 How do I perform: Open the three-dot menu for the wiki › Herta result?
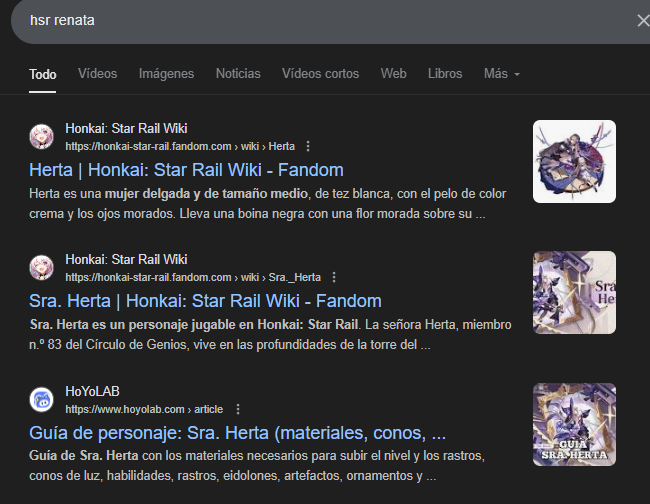tap(308, 146)
